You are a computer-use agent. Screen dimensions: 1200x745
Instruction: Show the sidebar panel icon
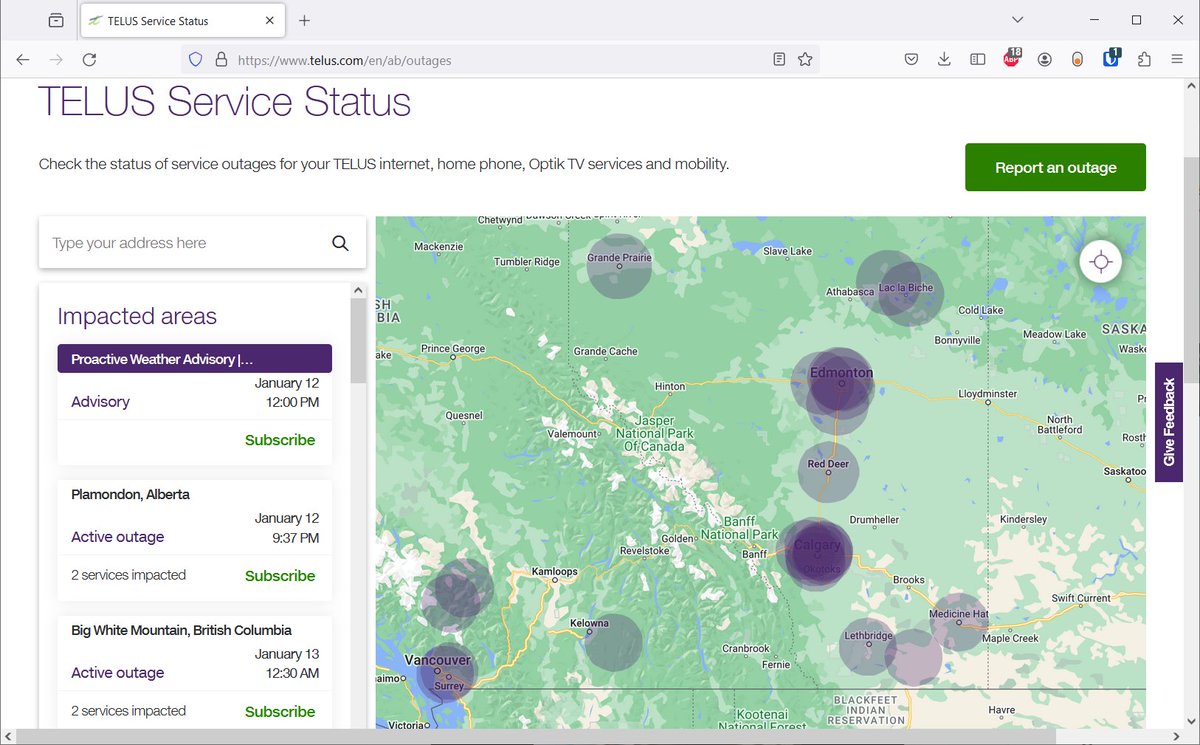(978, 60)
